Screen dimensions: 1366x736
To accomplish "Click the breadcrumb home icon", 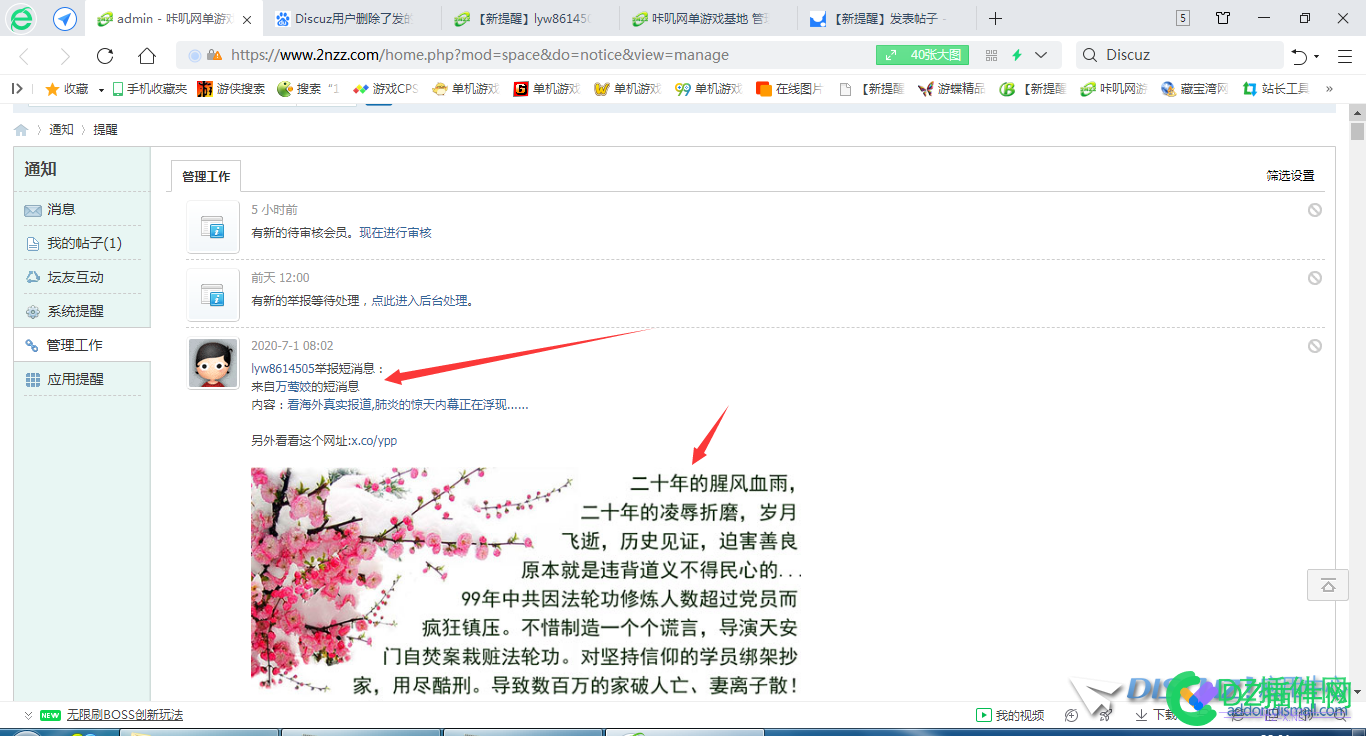I will (x=21, y=130).
